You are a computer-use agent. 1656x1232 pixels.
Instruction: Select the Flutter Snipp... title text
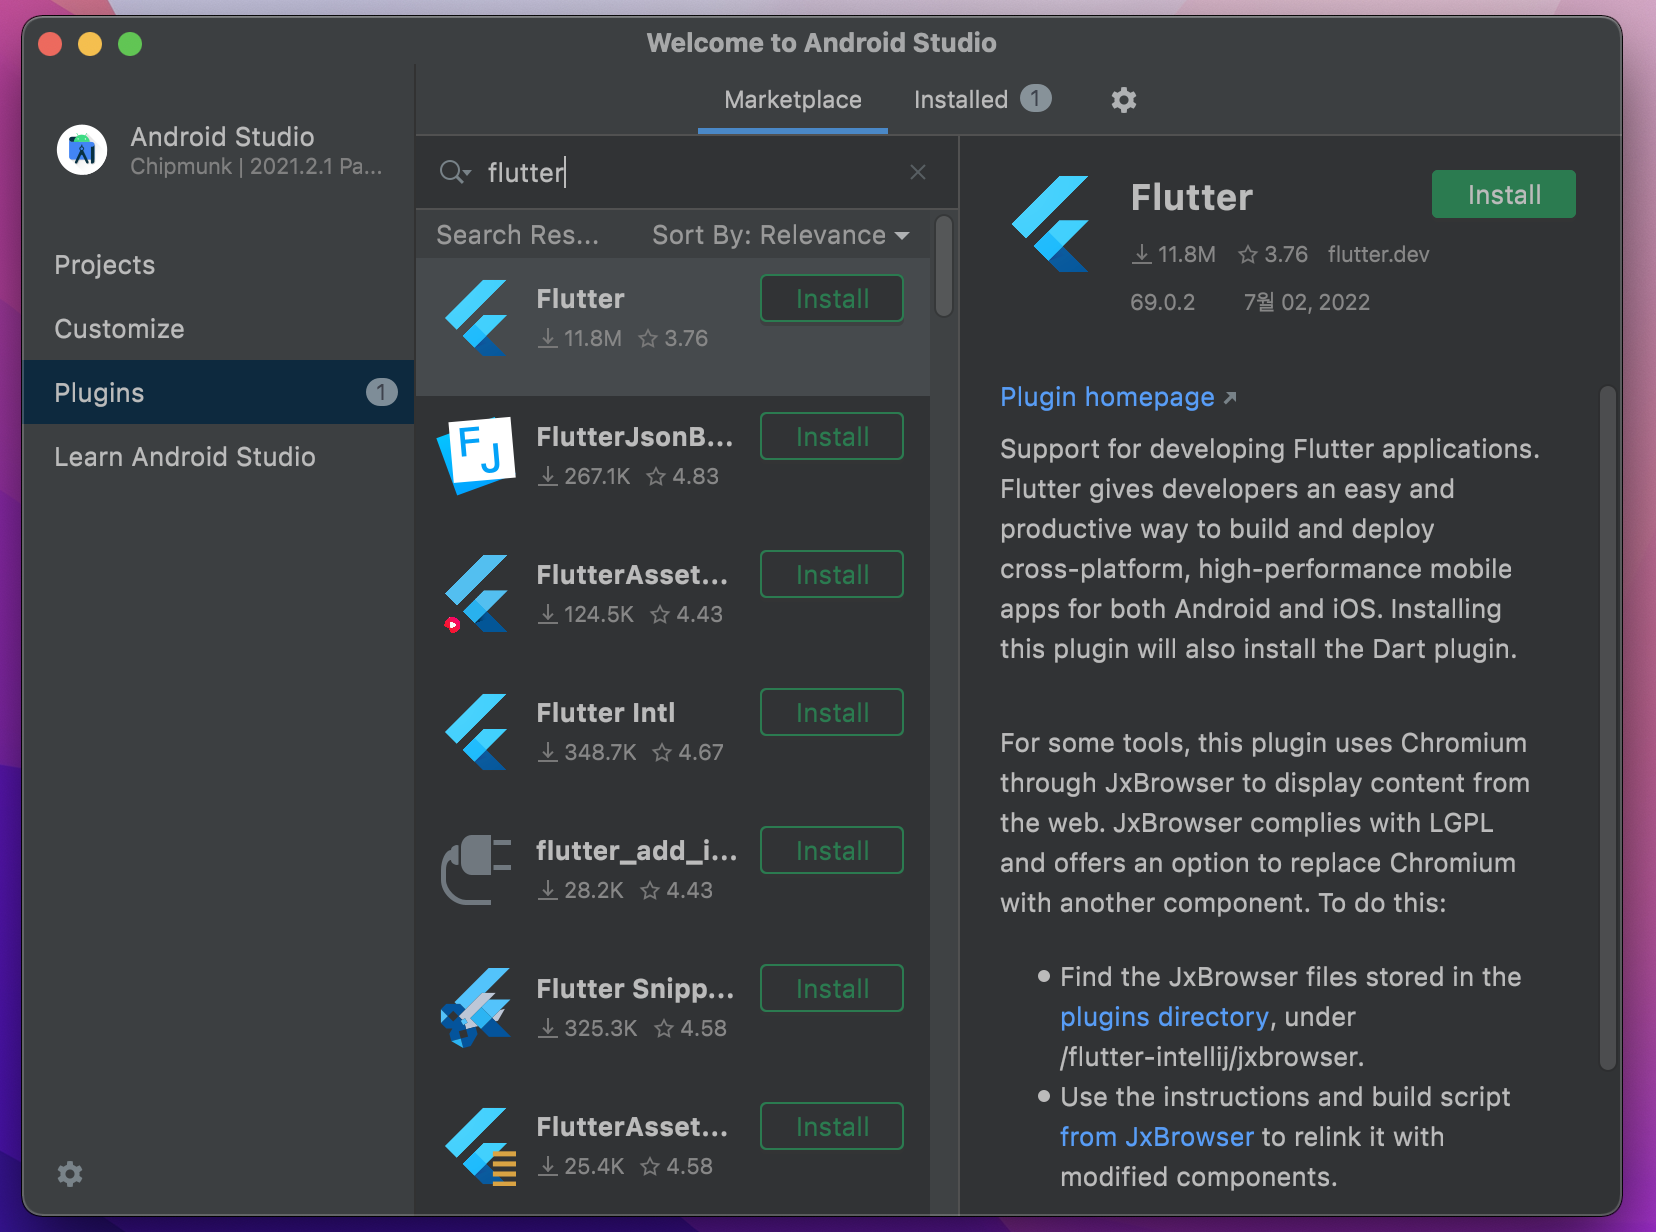coord(635,989)
